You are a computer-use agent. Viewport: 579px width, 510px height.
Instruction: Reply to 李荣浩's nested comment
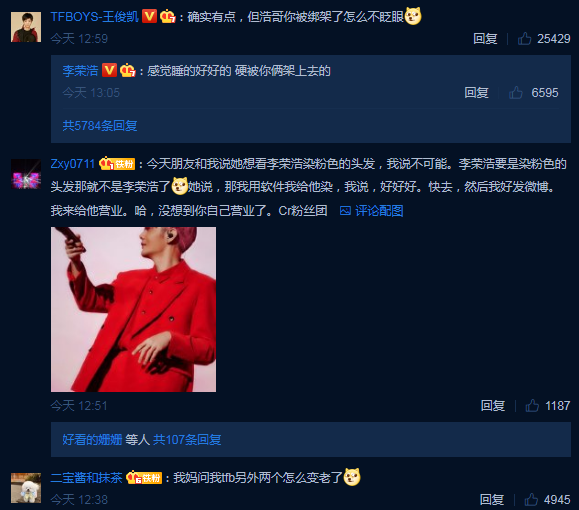(476, 93)
